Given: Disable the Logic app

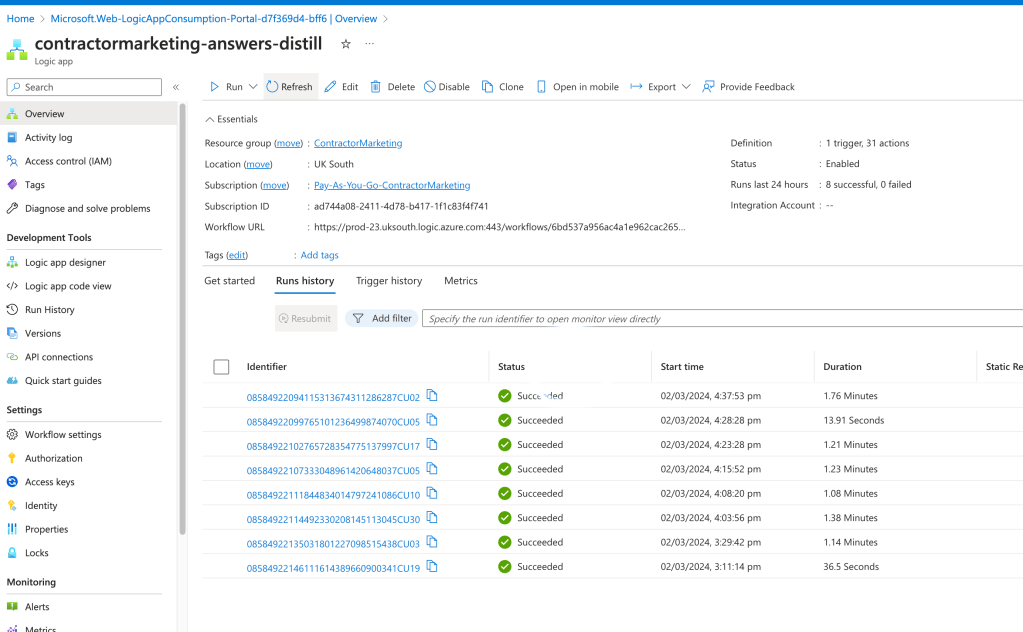Looking at the screenshot, I should pyautogui.click(x=448, y=87).
